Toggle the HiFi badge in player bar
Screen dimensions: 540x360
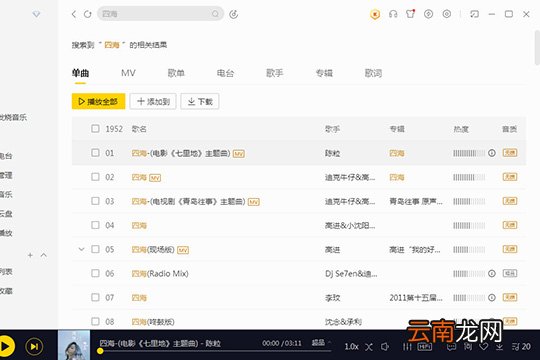coord(425,347)
